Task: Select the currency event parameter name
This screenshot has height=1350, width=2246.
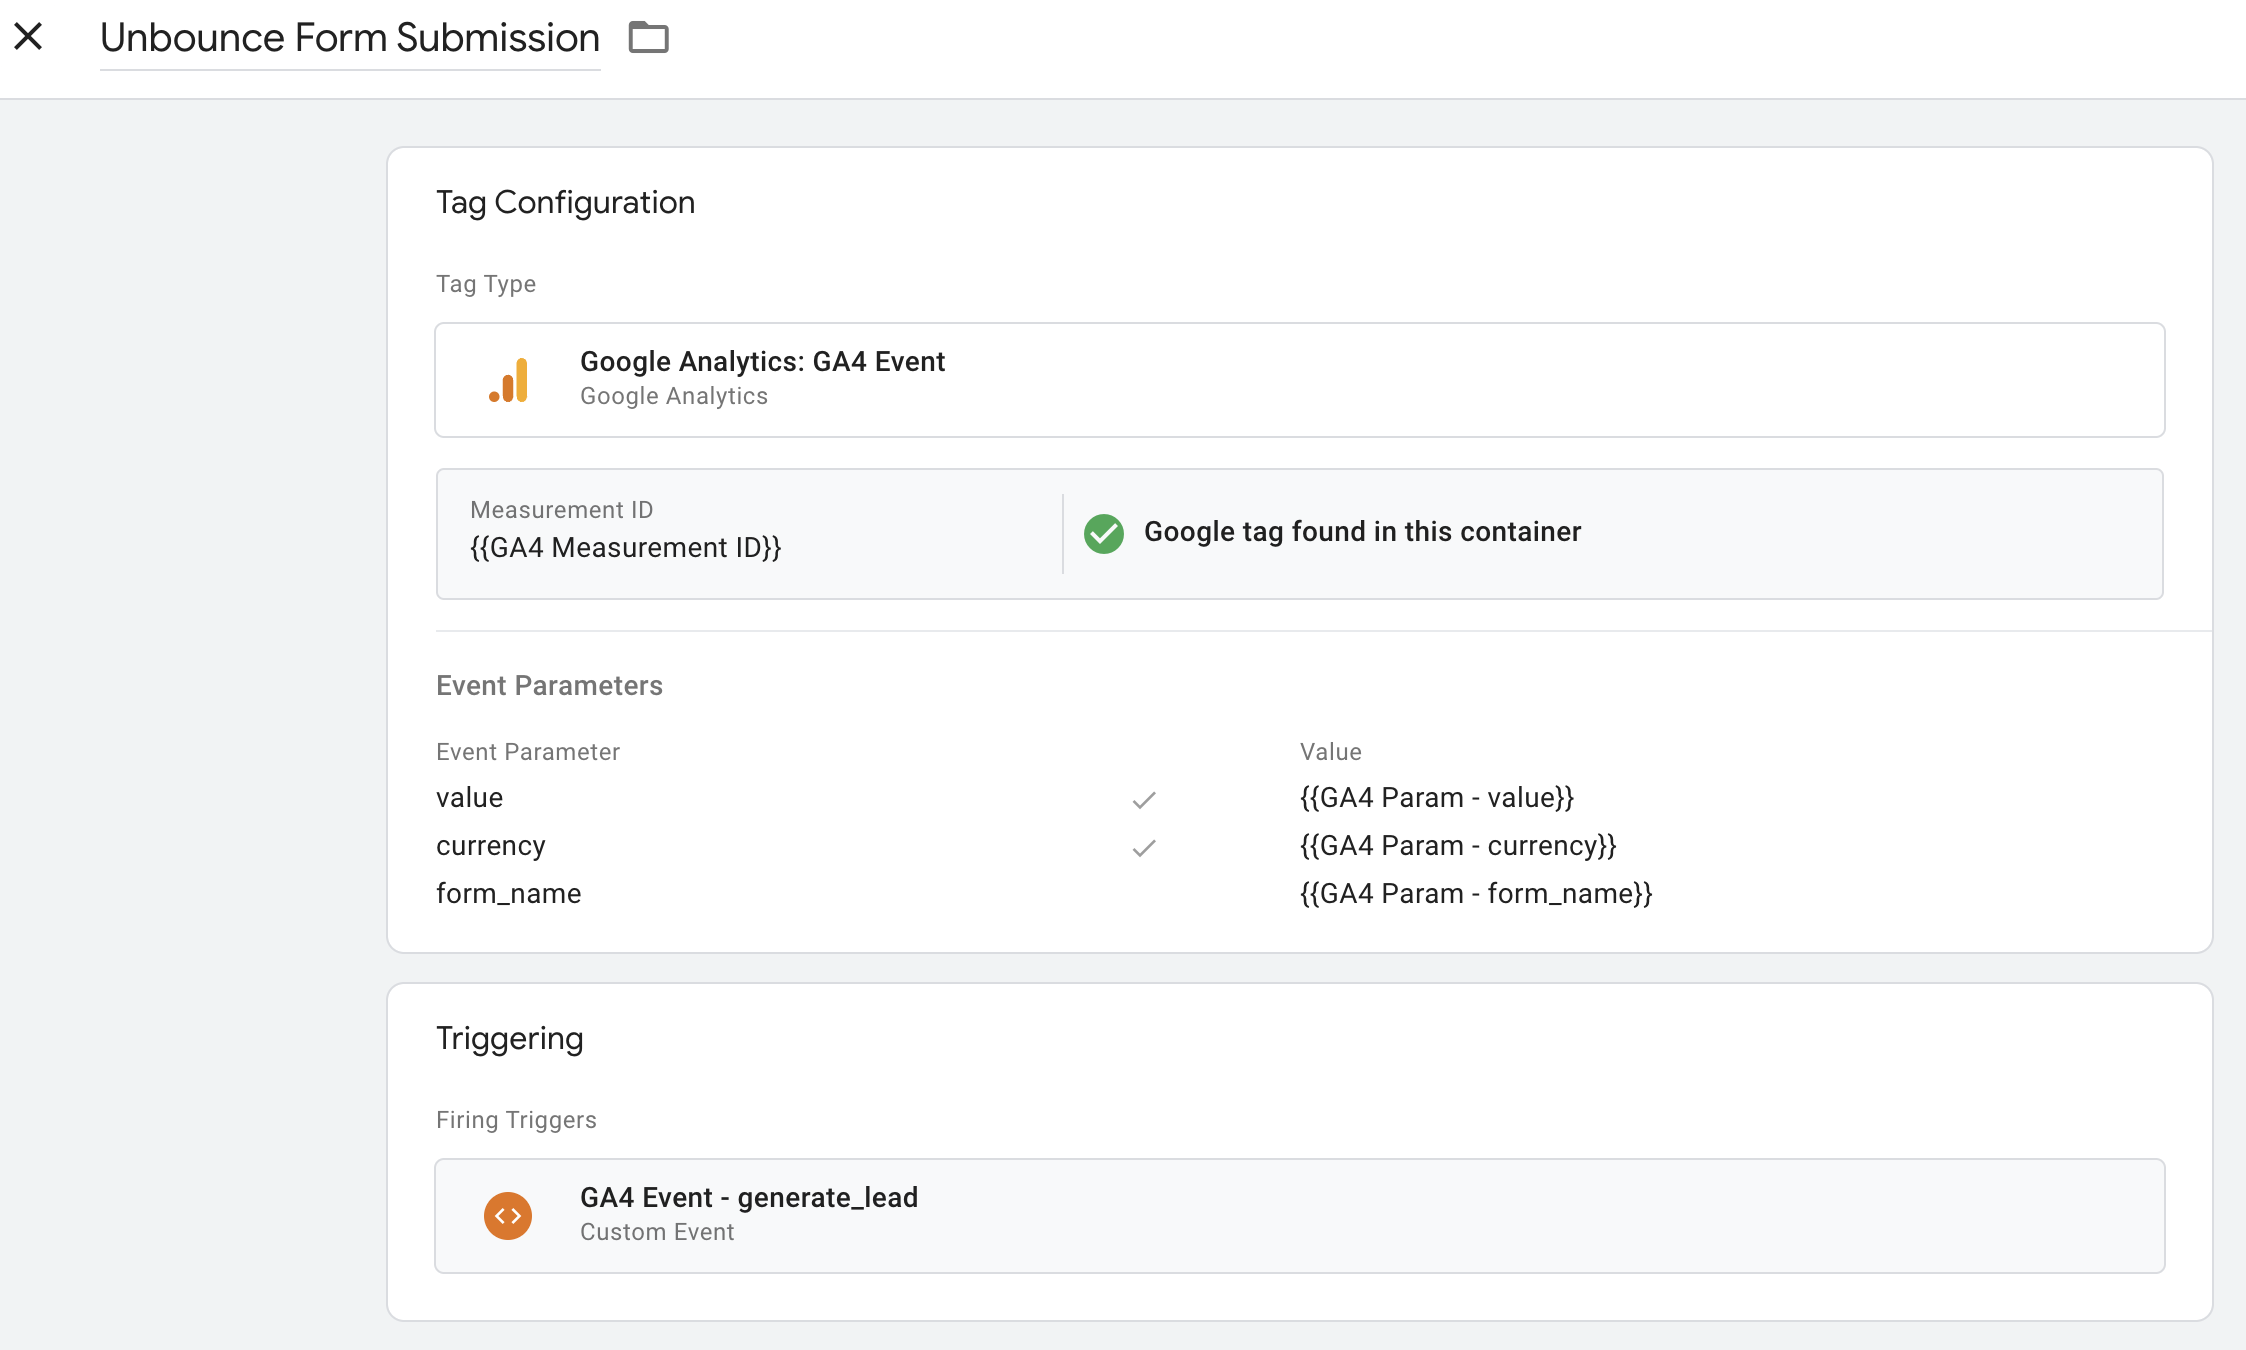Action: tap(490, 846)
